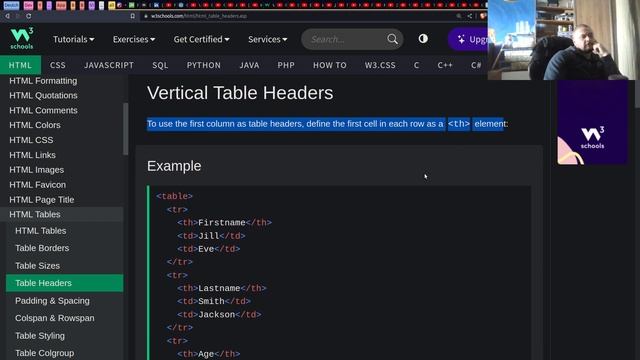Screen dimensions: 640x360
Task: Click the Example heading
Action: click(x=174, y=166)
